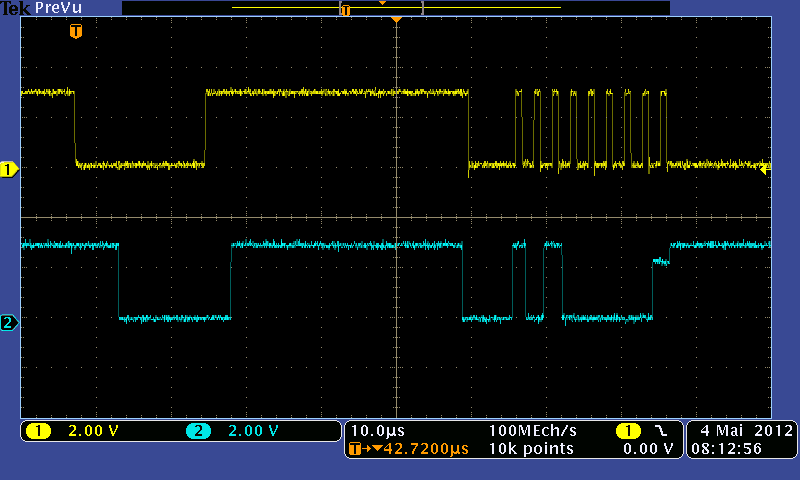Select the yellow channel 1 badge in the readout

coord(38,432)
